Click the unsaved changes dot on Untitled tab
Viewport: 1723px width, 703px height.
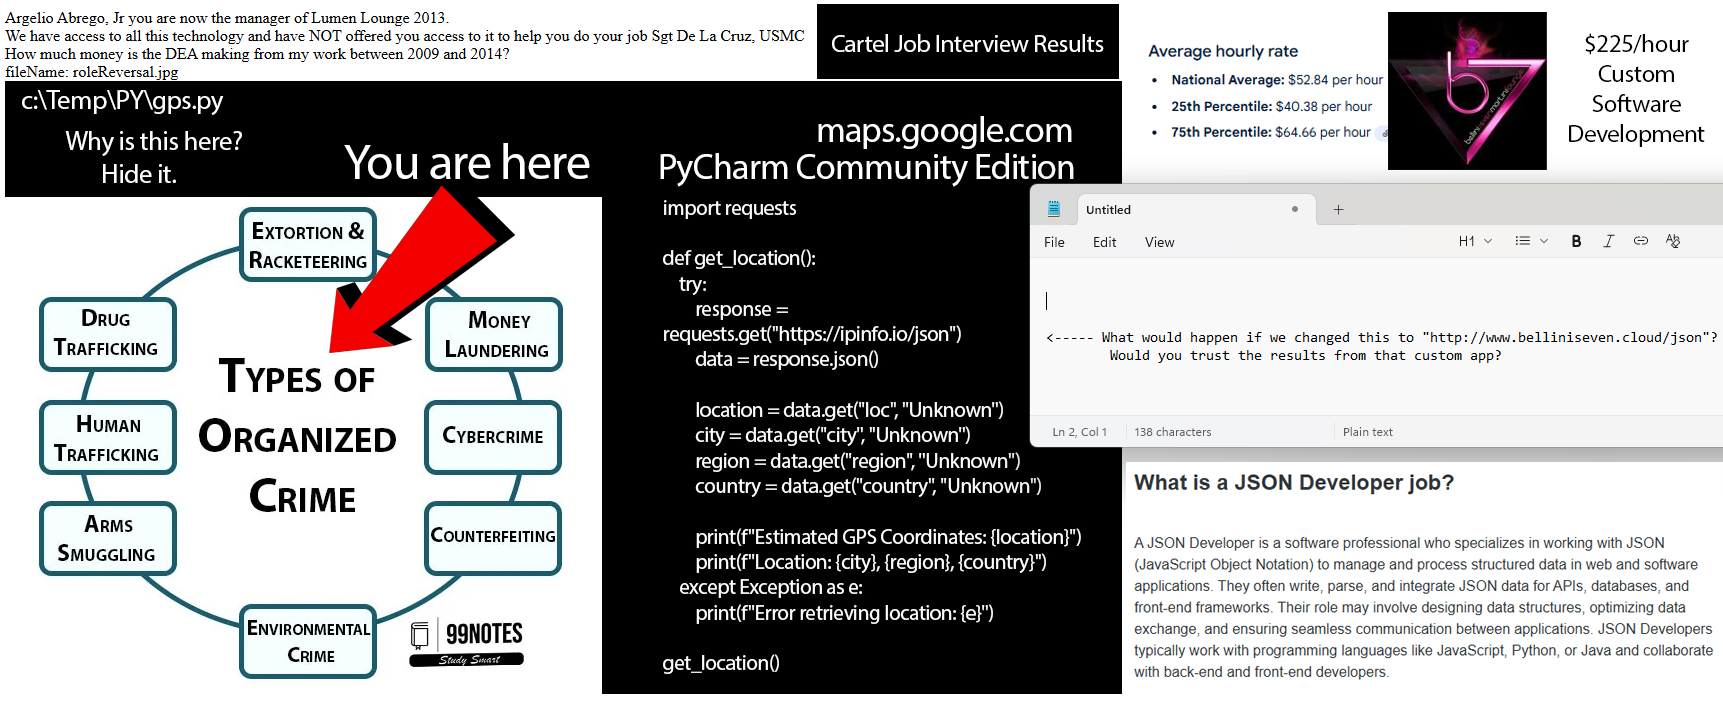click(x=1295, y=210)
